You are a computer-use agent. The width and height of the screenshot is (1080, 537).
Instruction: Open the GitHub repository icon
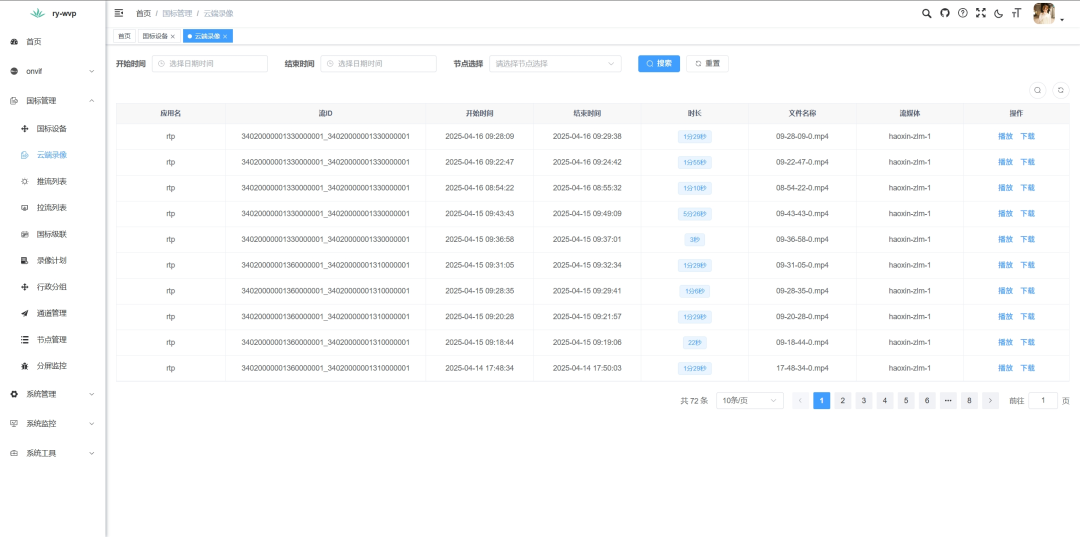(x=944, y=13)
